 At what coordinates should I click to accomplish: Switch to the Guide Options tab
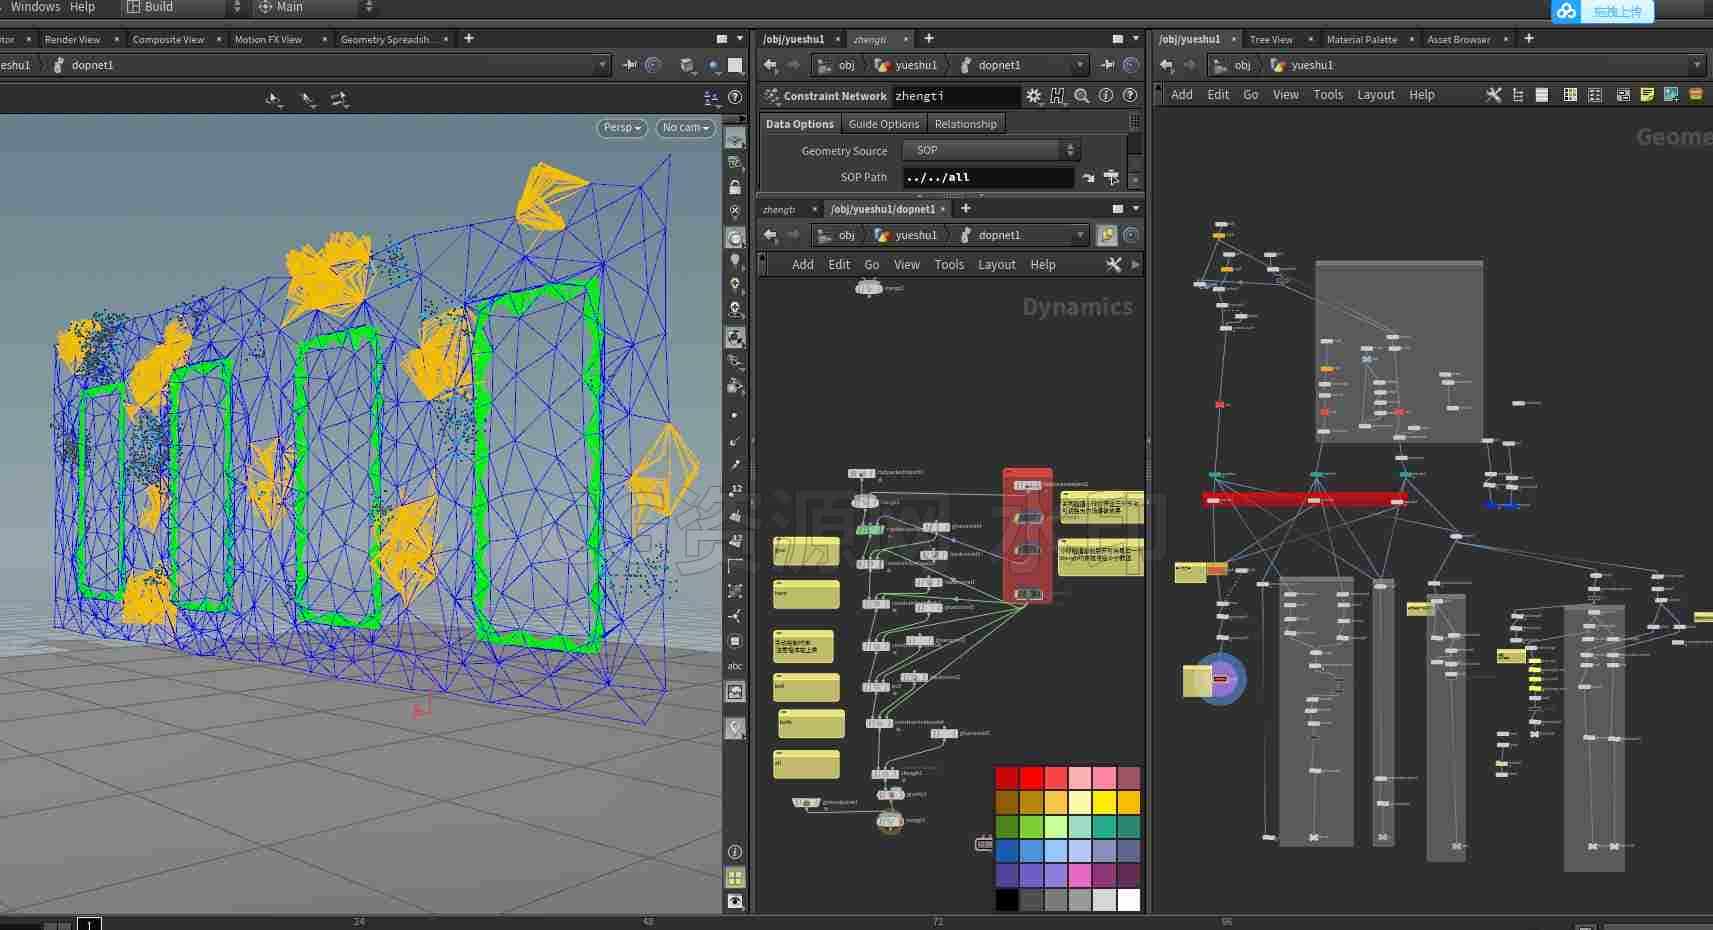pyautogui.click(x=884, y=124)
